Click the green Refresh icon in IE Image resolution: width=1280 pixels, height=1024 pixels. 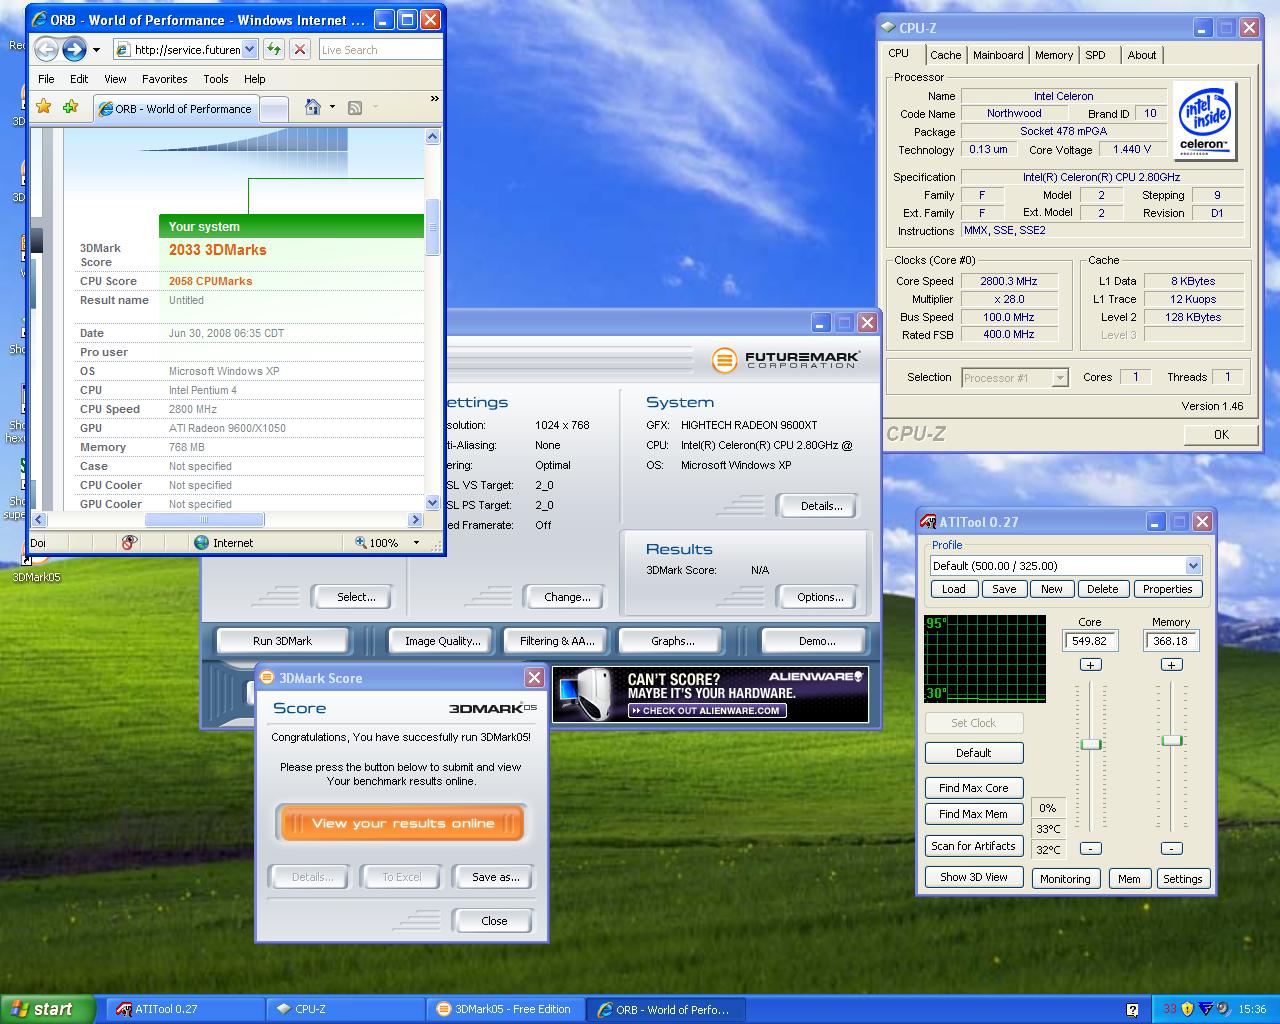(274, 49)
